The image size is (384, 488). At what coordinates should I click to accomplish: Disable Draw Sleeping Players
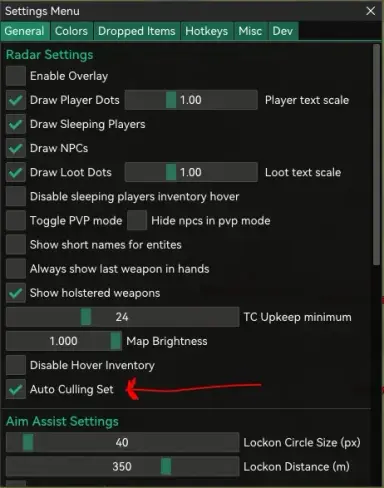click(16, 124)
